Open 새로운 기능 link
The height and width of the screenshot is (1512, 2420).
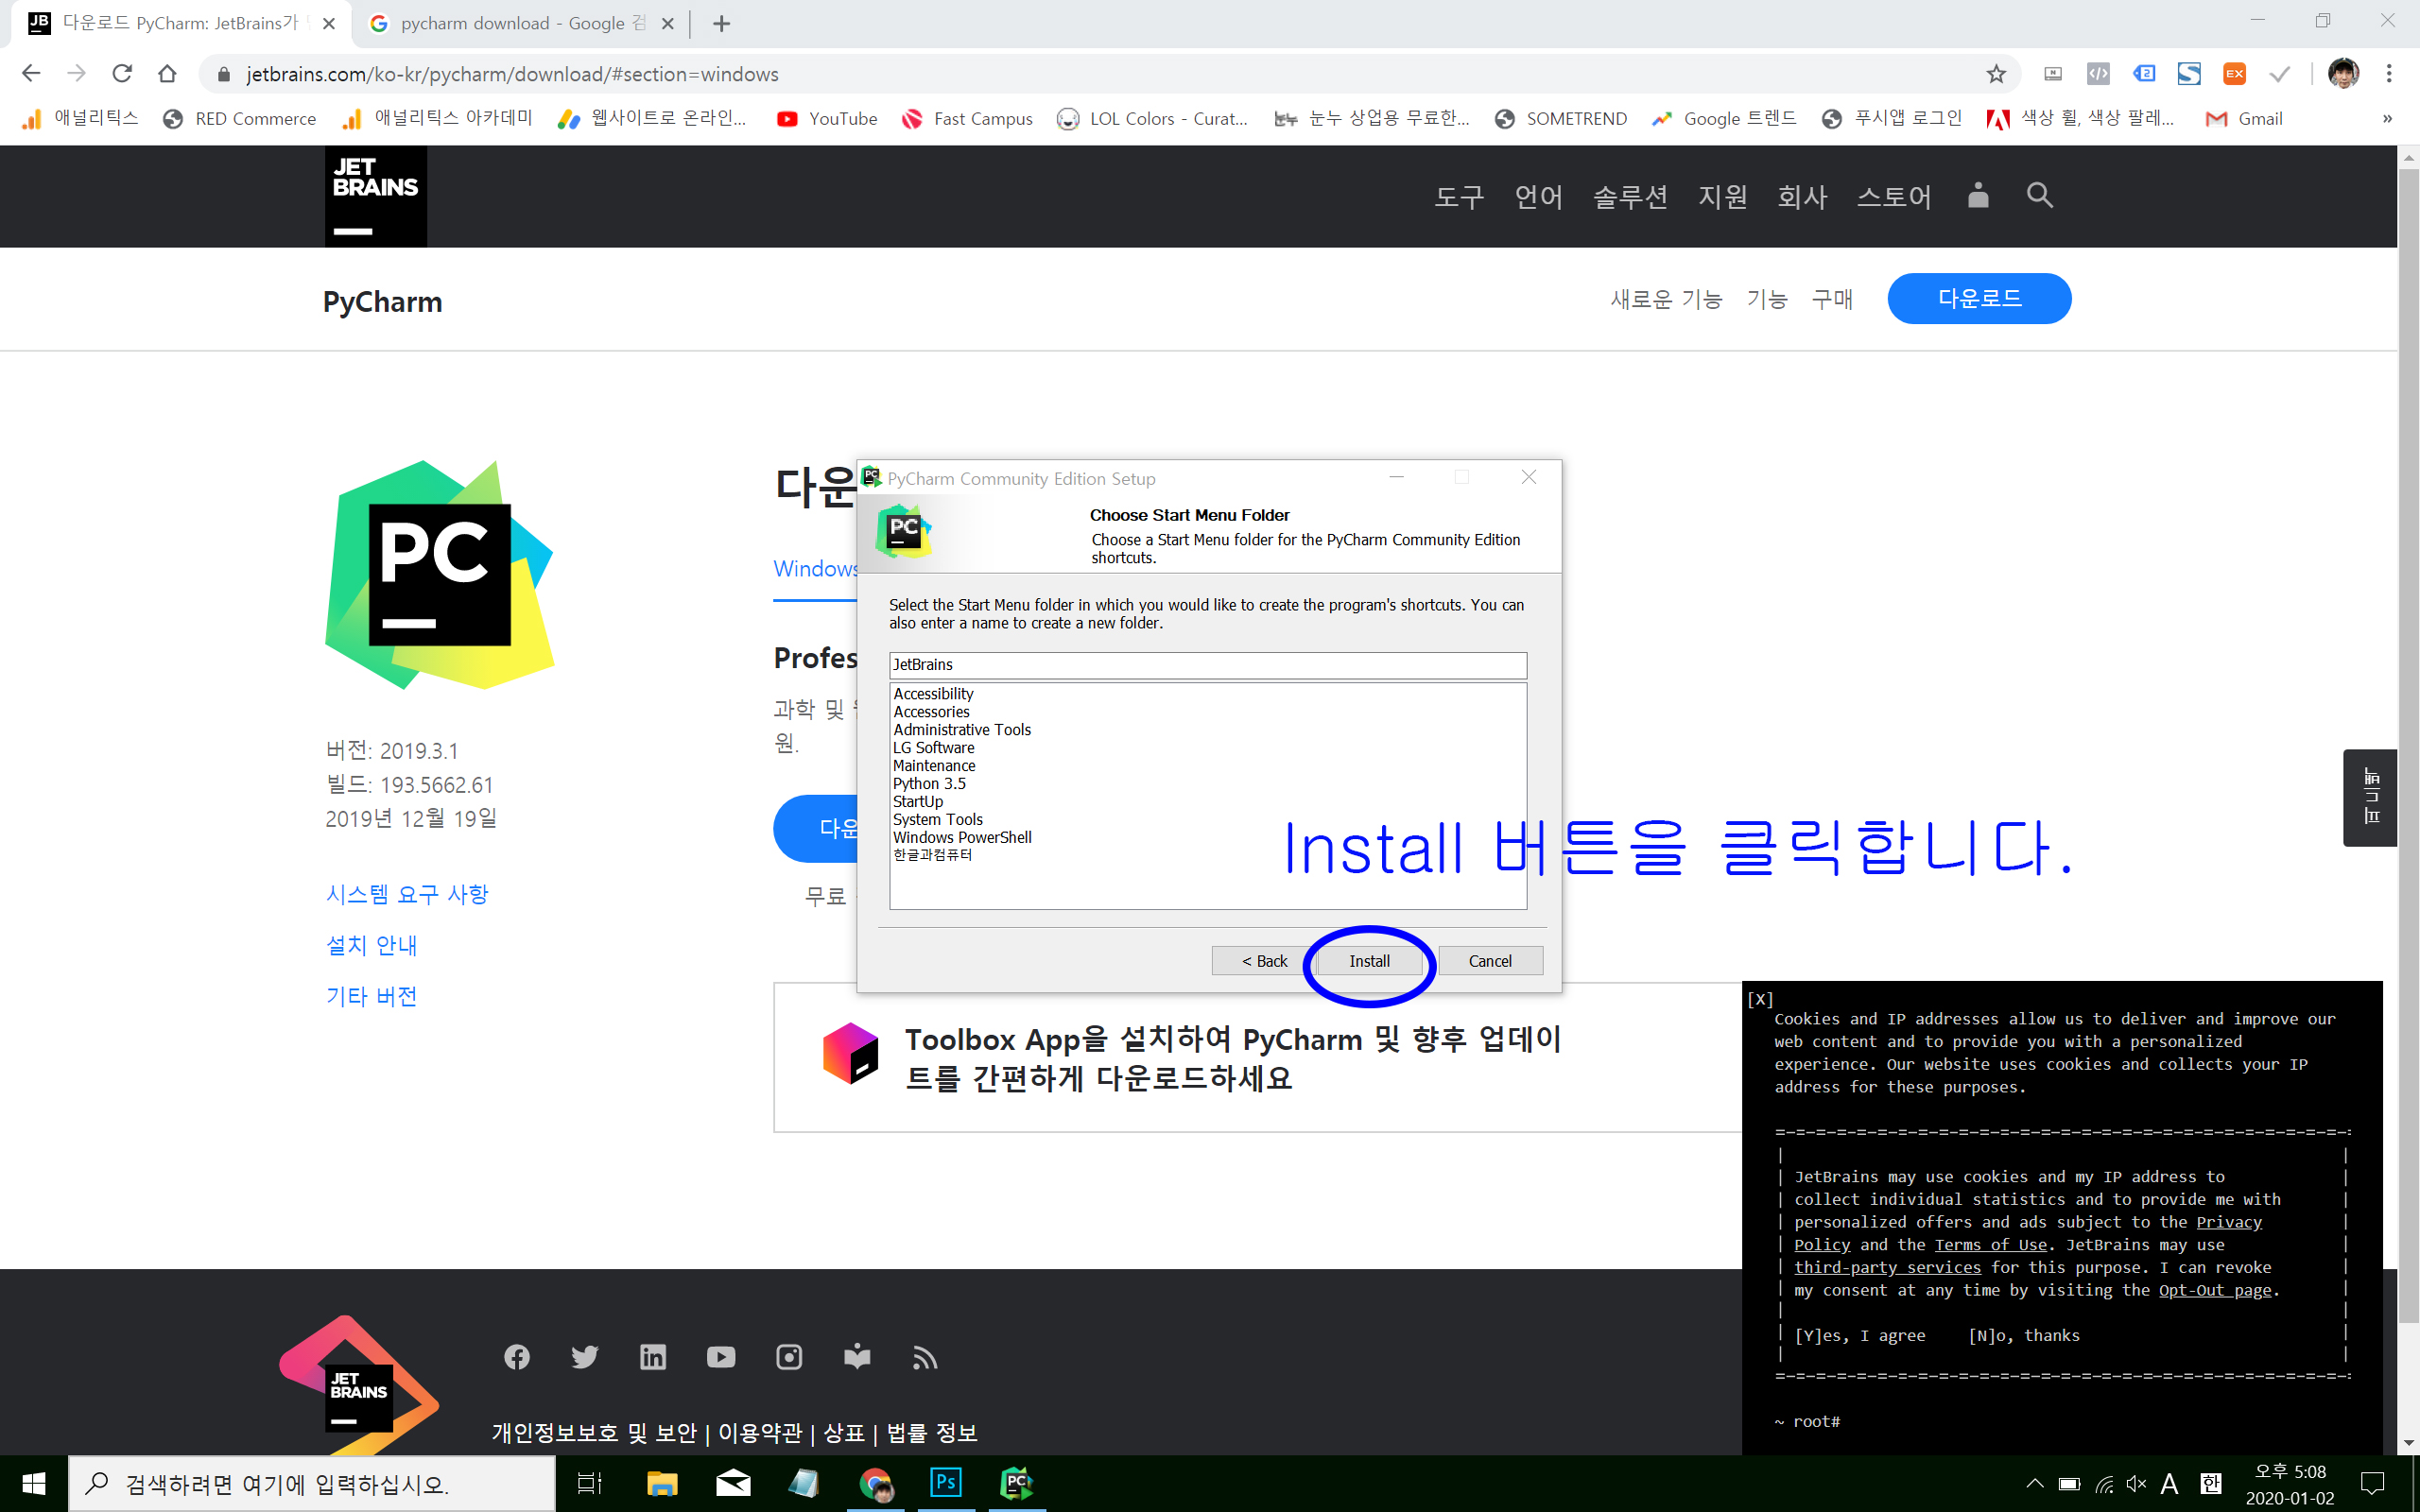[x=1666, y=299]
